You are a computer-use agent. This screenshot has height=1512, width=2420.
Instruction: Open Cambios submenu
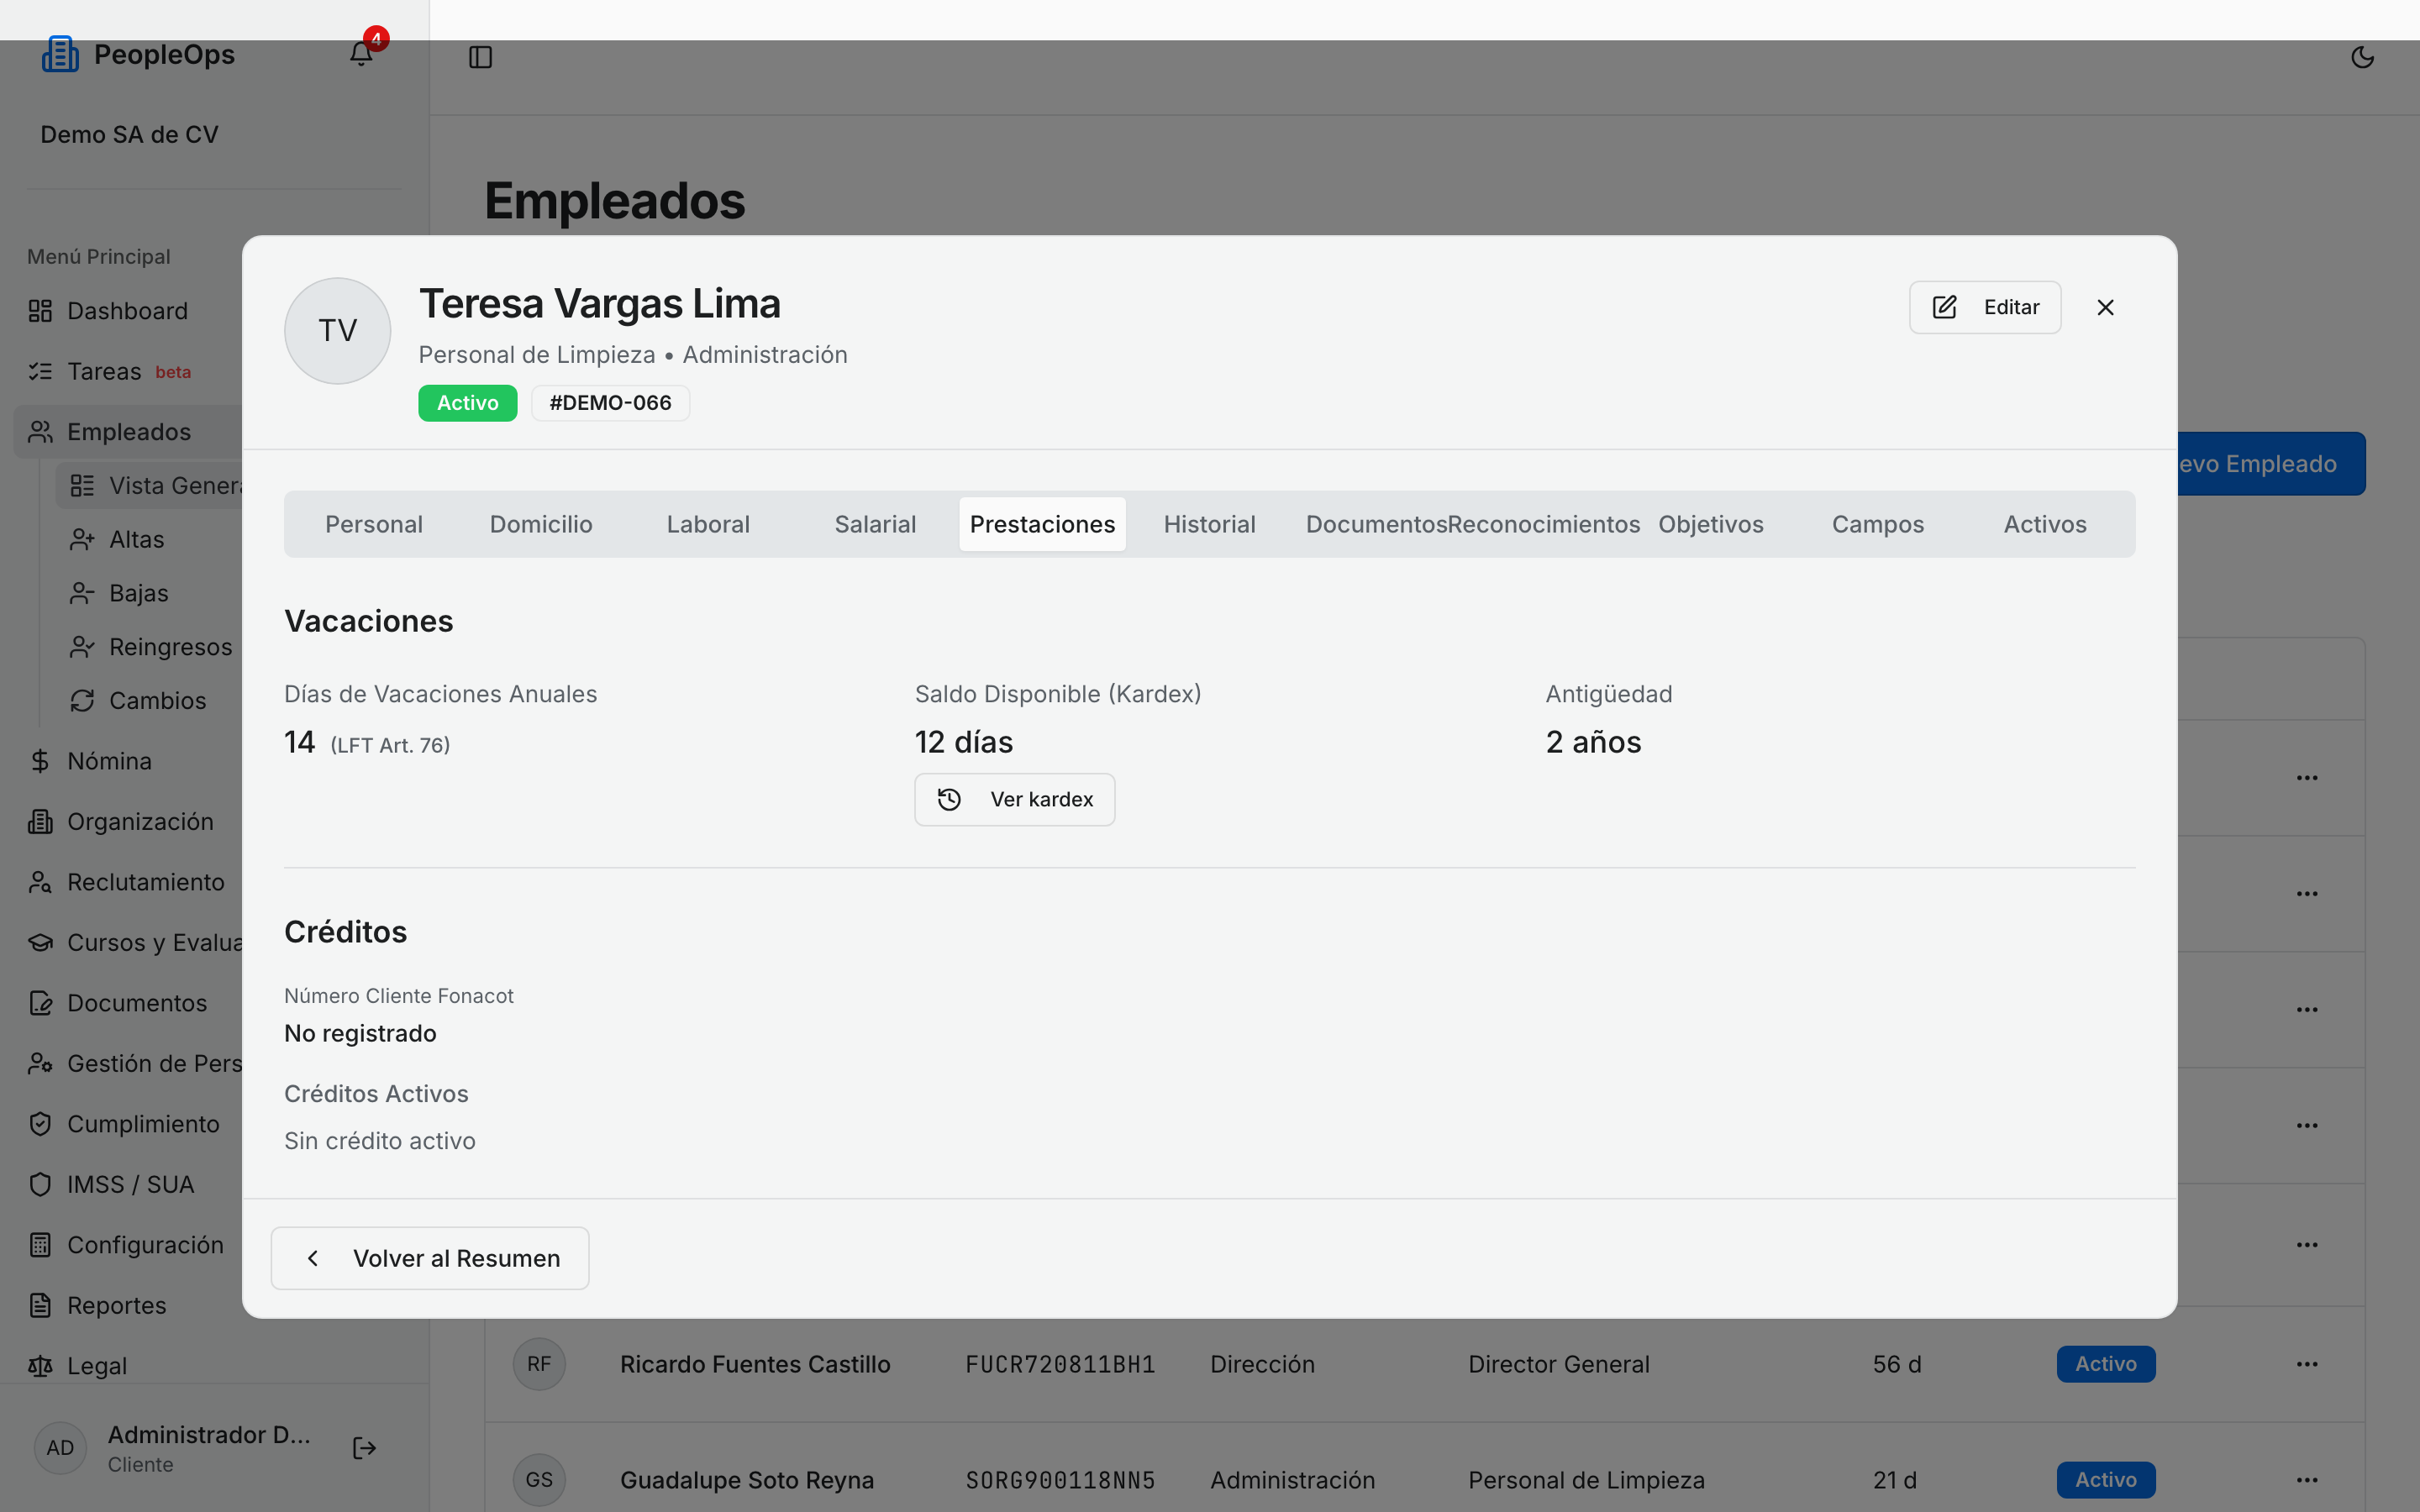[148, 701]
